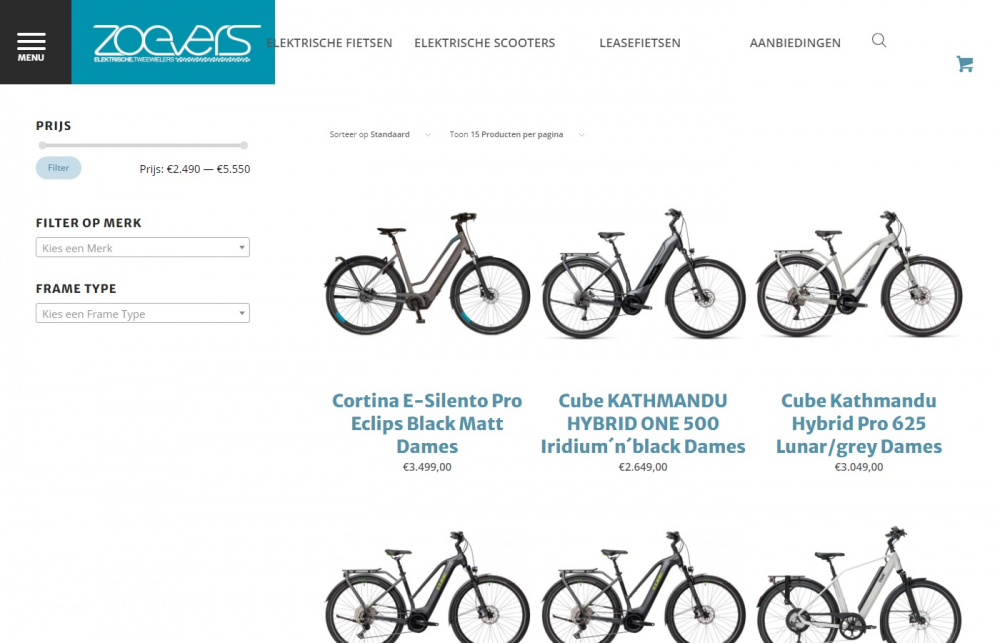Open the search magnifier icon
1000x643 pixels.
(x=879, y=41)
